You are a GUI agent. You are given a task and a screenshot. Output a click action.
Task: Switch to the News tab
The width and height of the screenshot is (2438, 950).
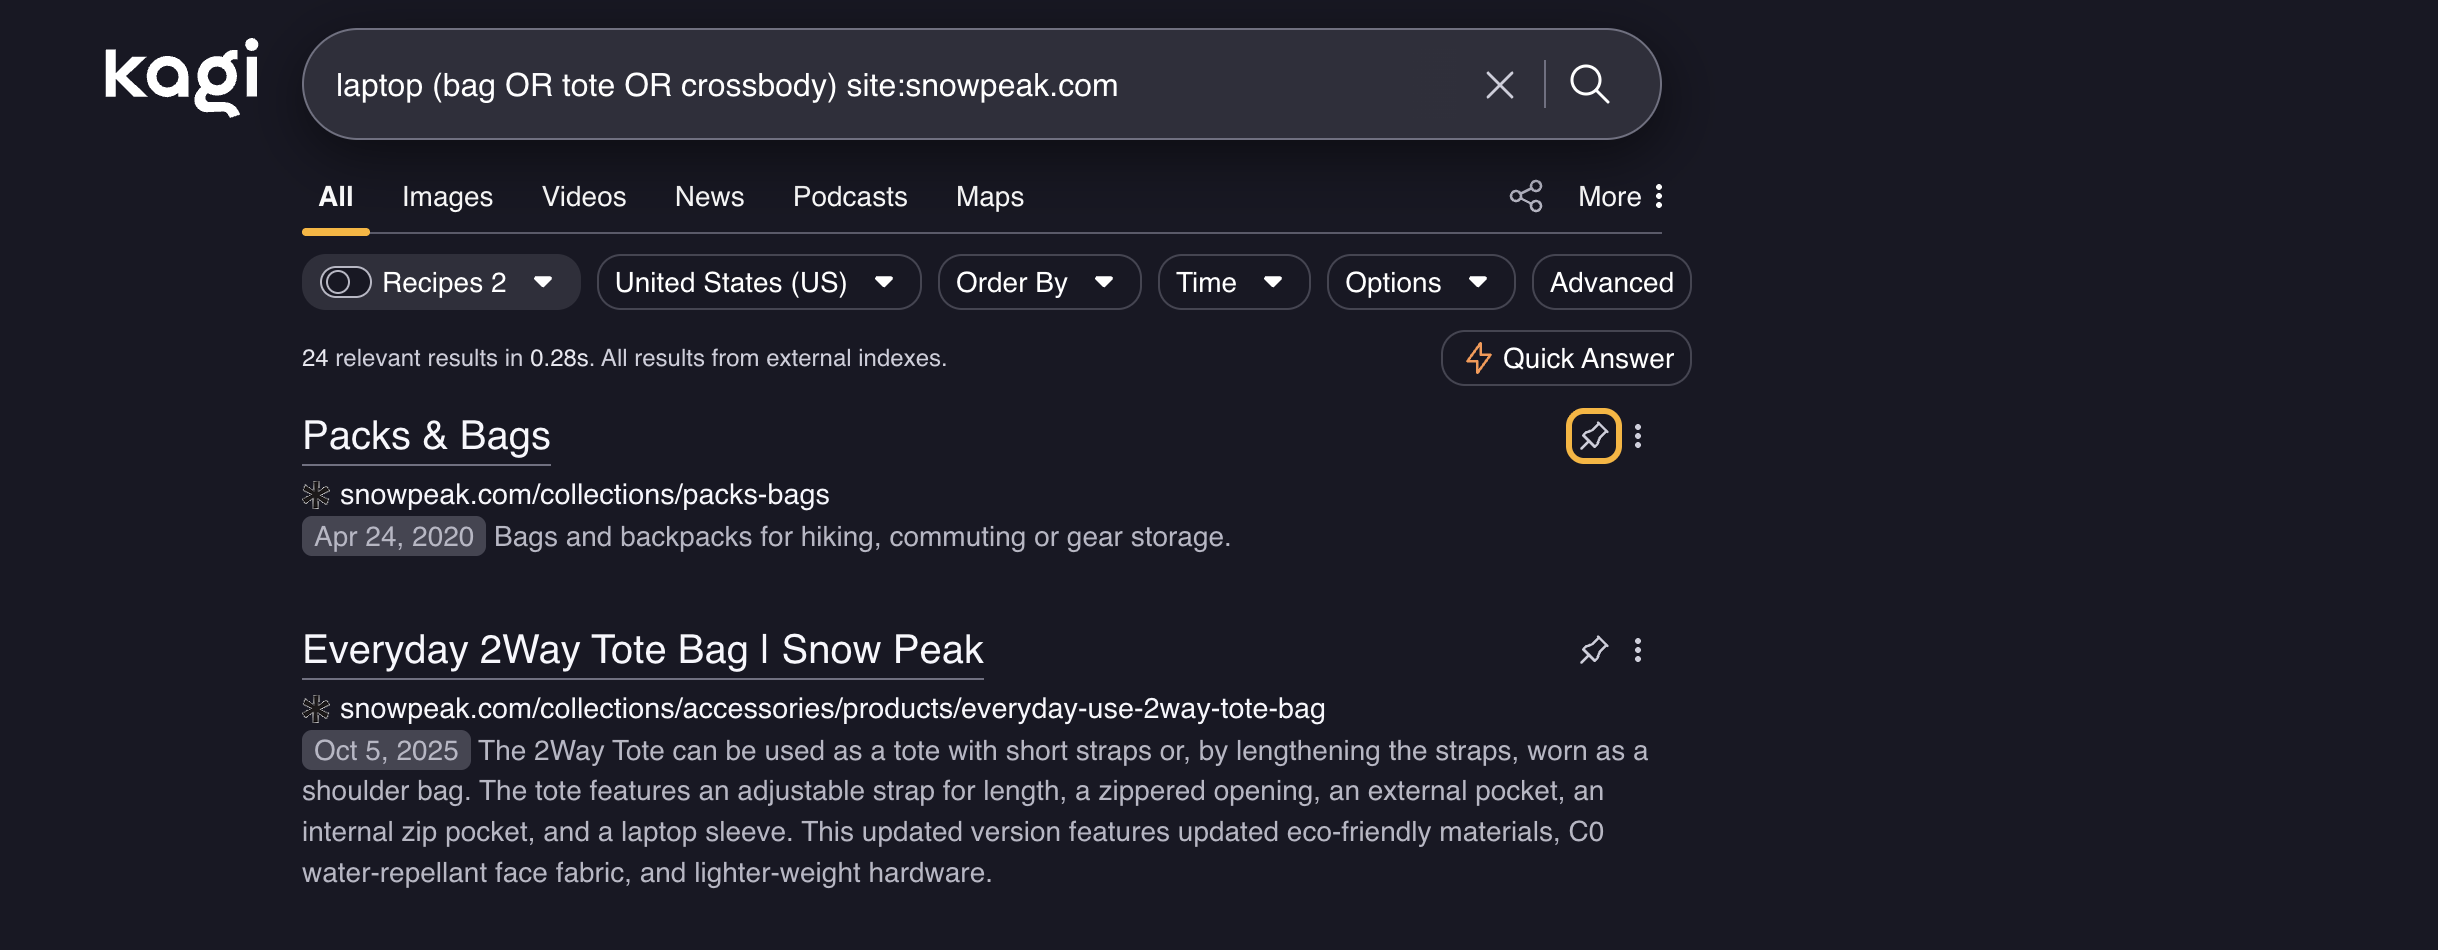pyautogui.click(x=709, y=196)
